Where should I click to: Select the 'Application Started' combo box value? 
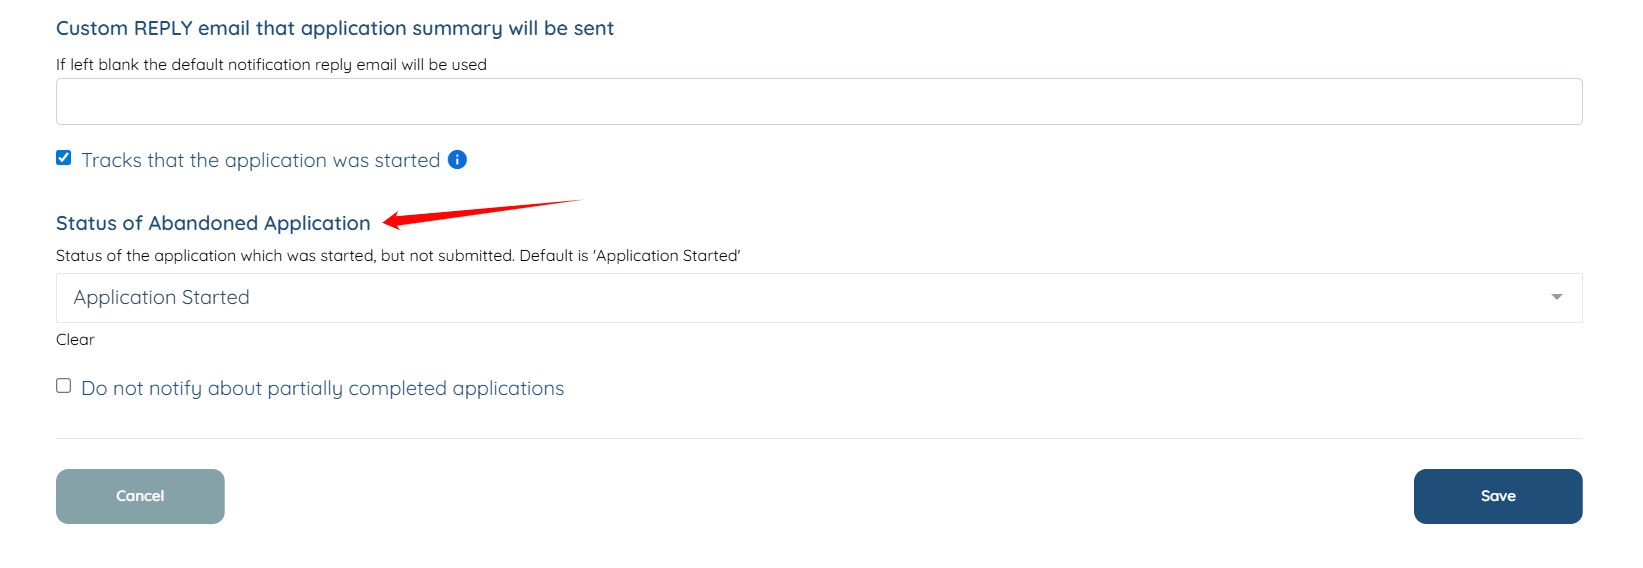[162, 298]
